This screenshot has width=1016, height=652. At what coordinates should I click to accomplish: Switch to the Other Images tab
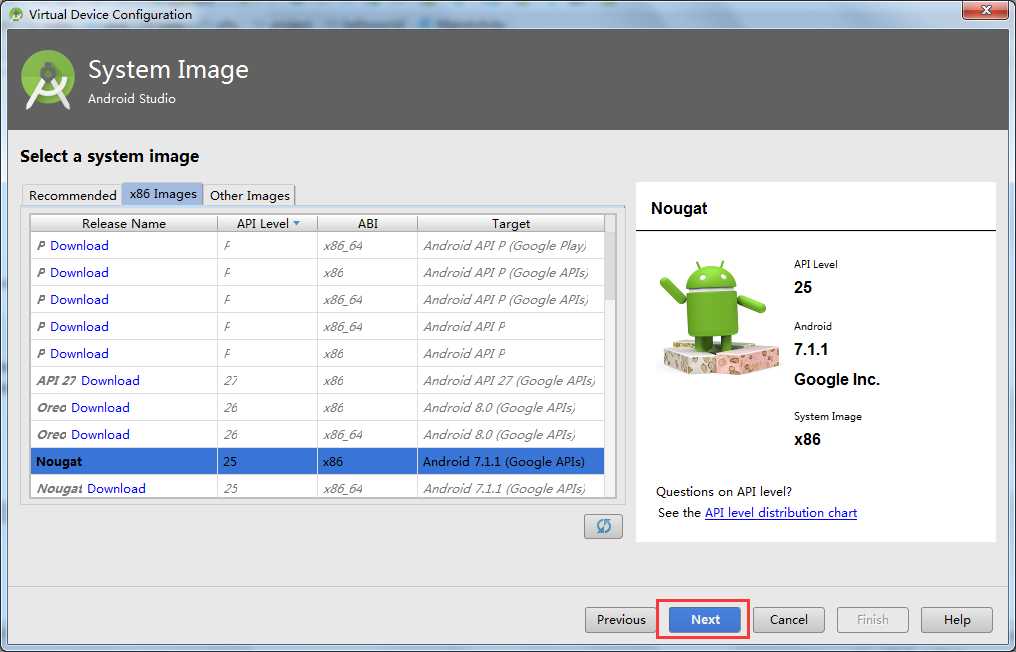pos(249,195)
